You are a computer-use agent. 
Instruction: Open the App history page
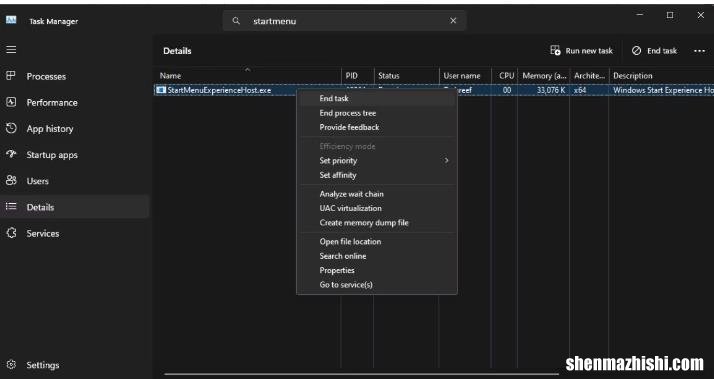[x=50, y=128]
